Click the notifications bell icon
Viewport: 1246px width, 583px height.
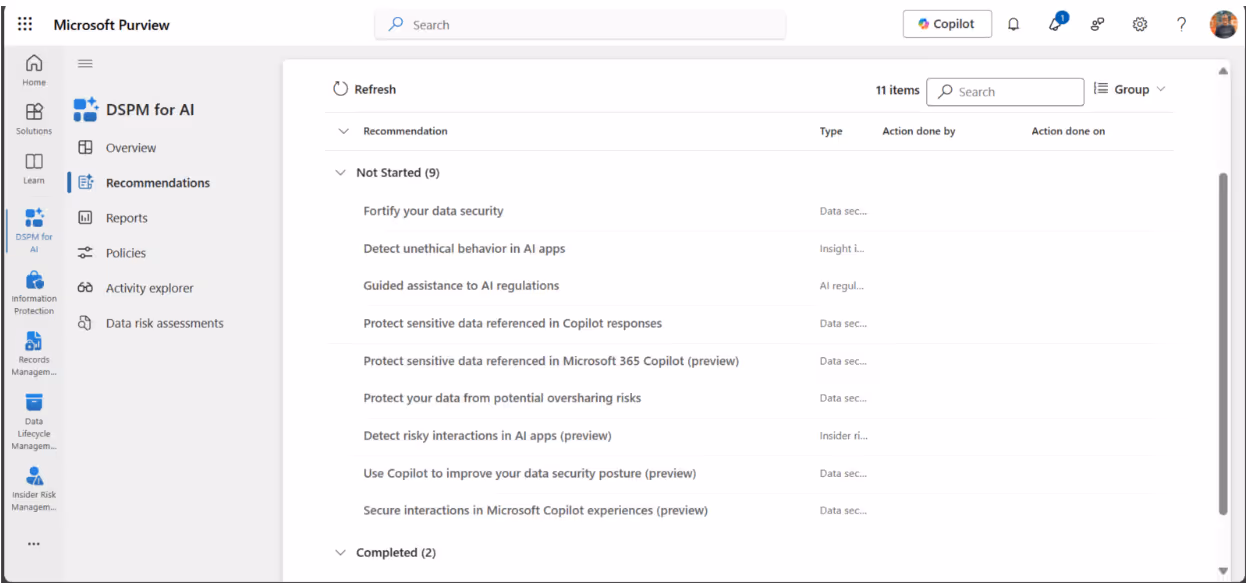[1013, 24]
